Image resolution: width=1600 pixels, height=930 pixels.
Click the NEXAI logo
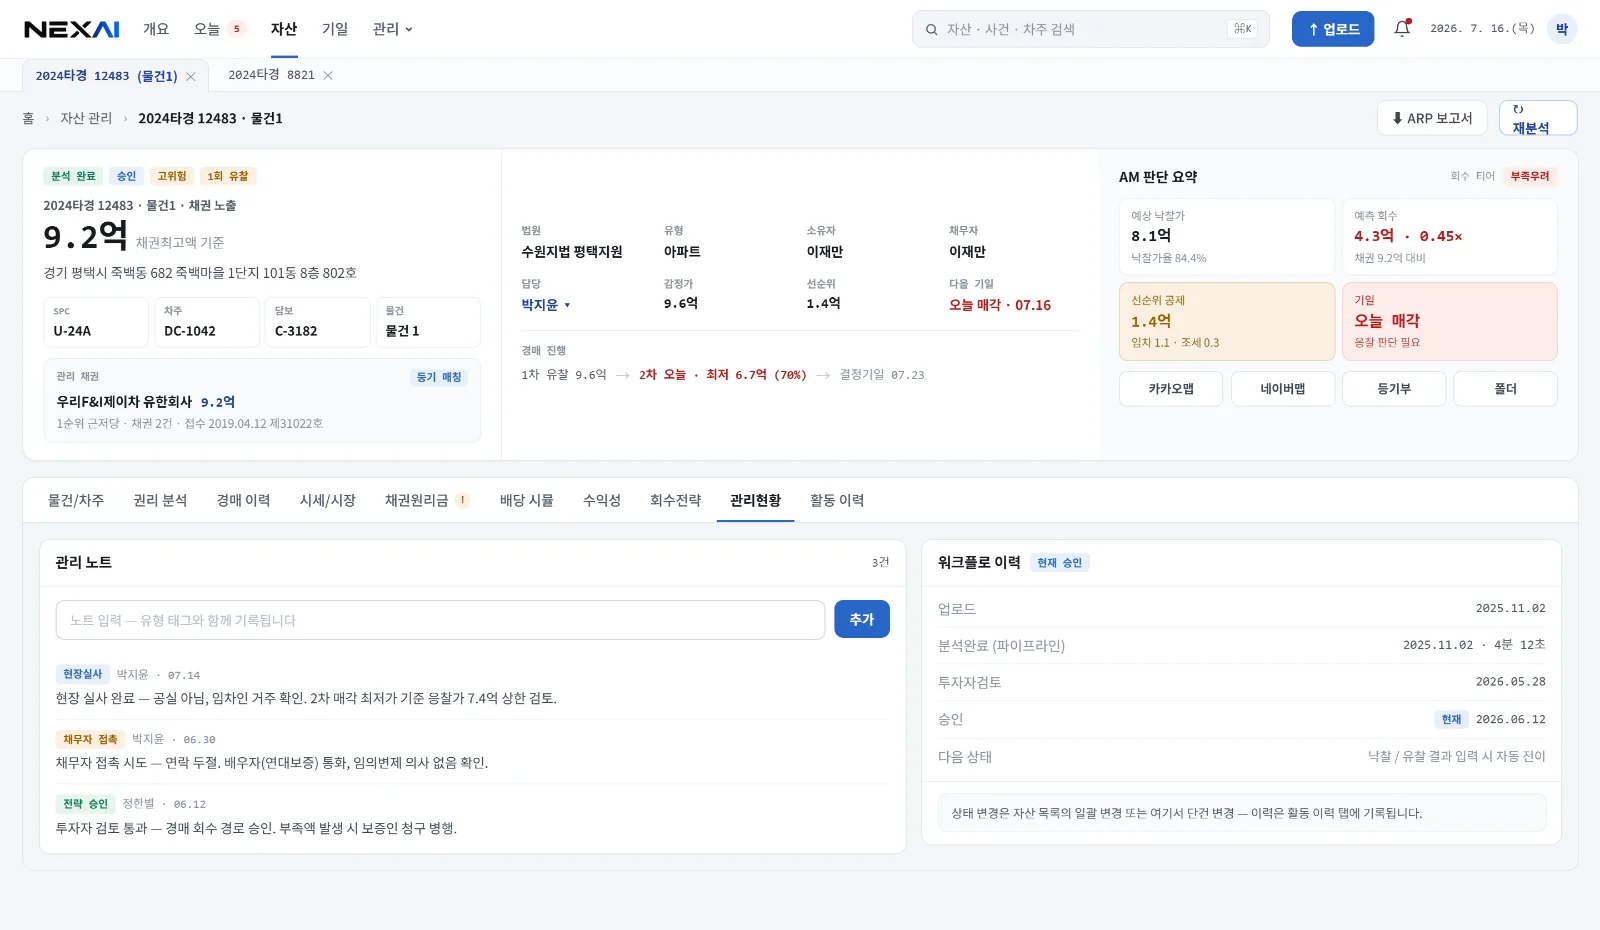click(72, 29)
